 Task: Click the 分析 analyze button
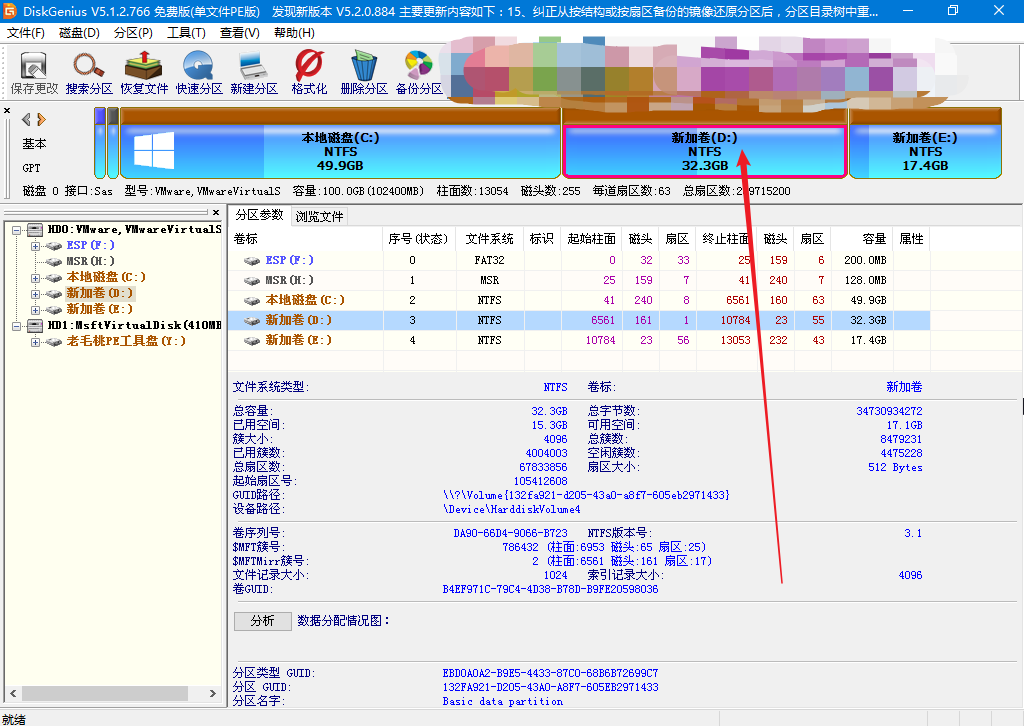262,621
